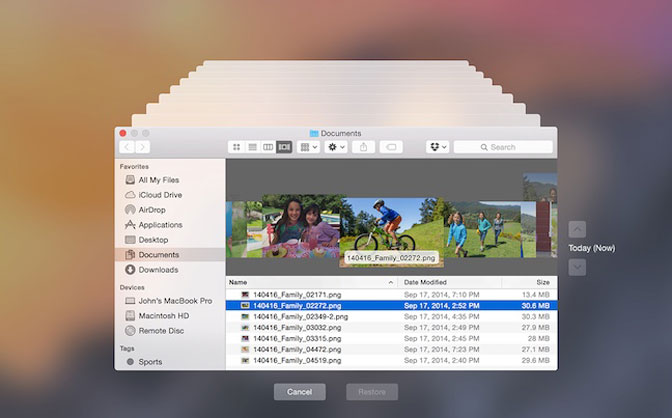Click the John's MacBook Pro laptop icon
The width and height of the screenshot is (672, 418).
(130, 301)
